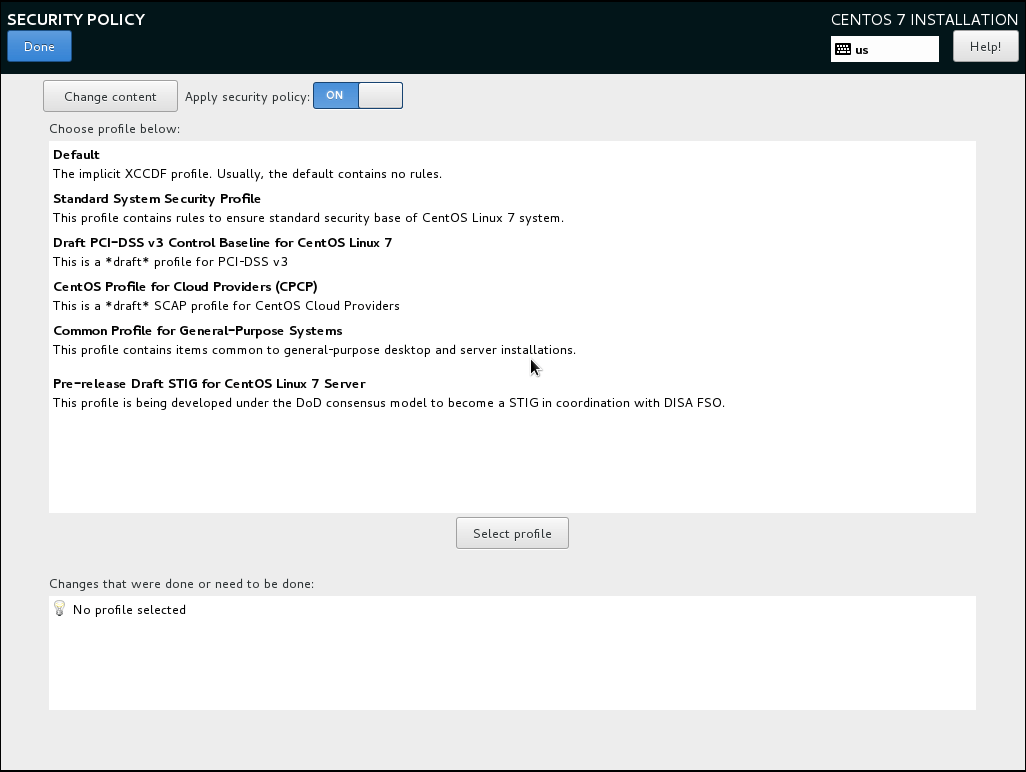Viewport: 1026px width, 772px height.
Task: Click the *draft* profile for PCI-DSS v3 line
Action: click(x=170, y=262)
